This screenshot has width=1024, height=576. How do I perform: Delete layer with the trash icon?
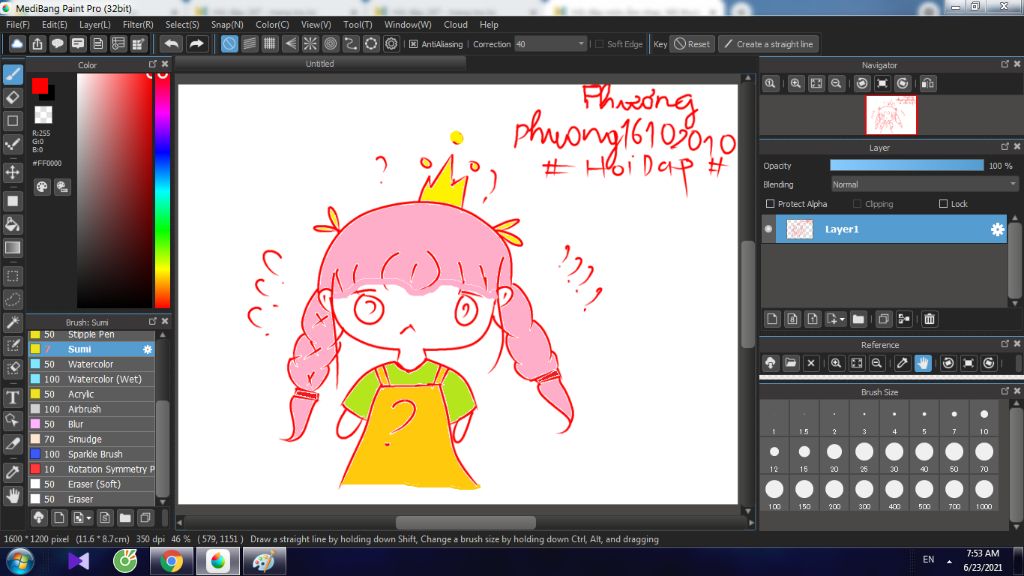coord(929,319)
